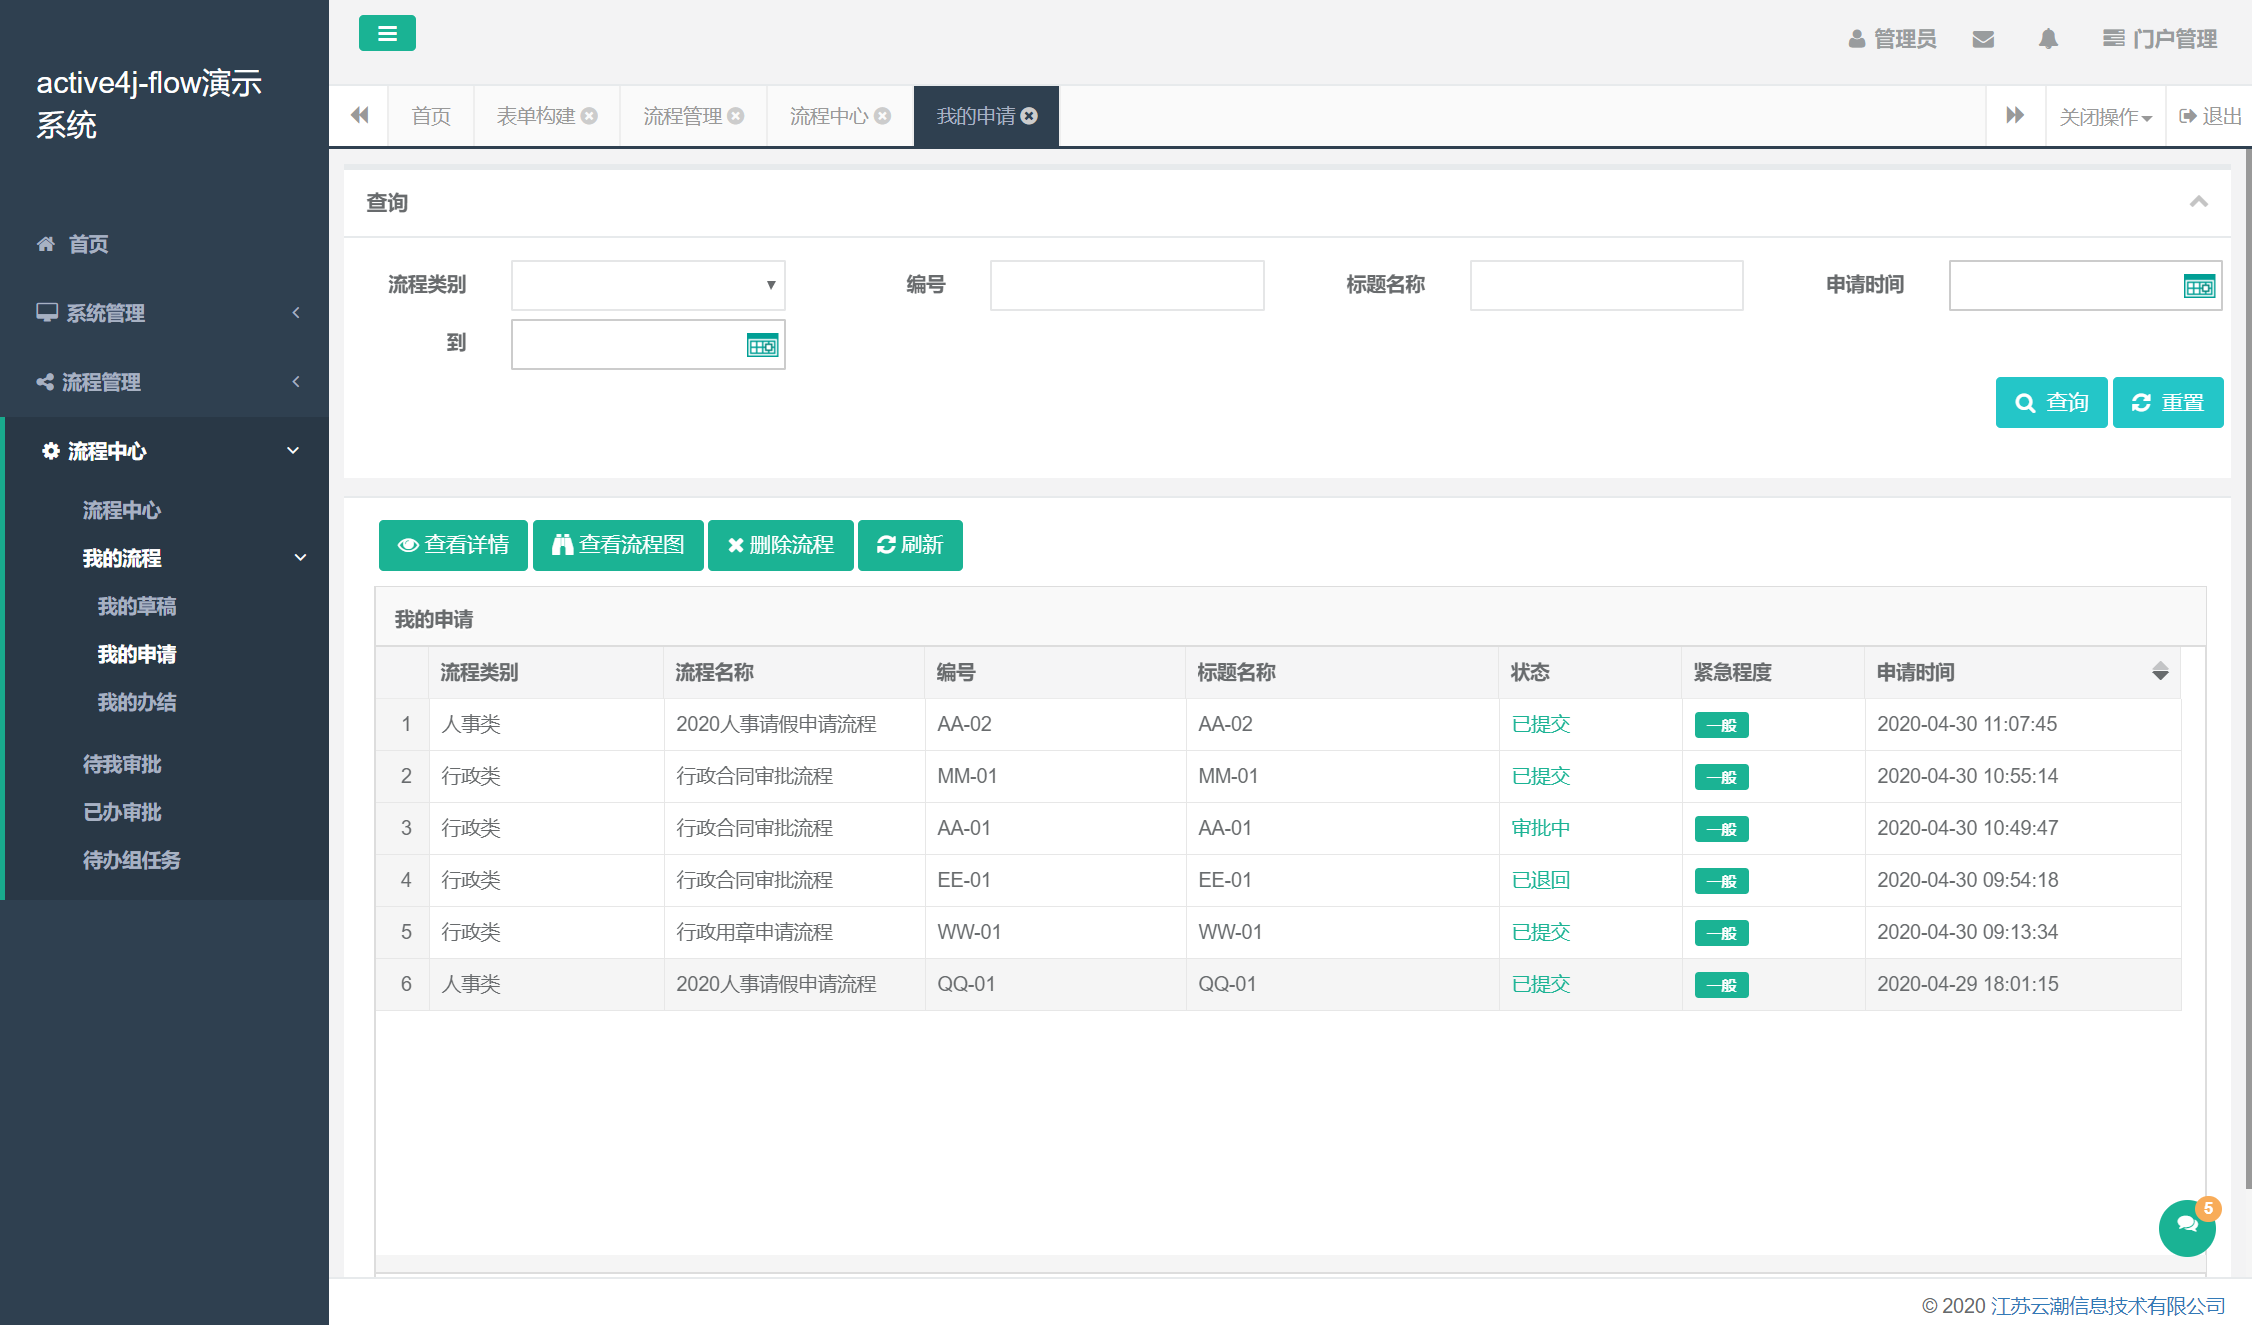Click the notification bell icon
This screenshot has height=1325, width=2252.
pyautogui.click(x=2048, y=39)
